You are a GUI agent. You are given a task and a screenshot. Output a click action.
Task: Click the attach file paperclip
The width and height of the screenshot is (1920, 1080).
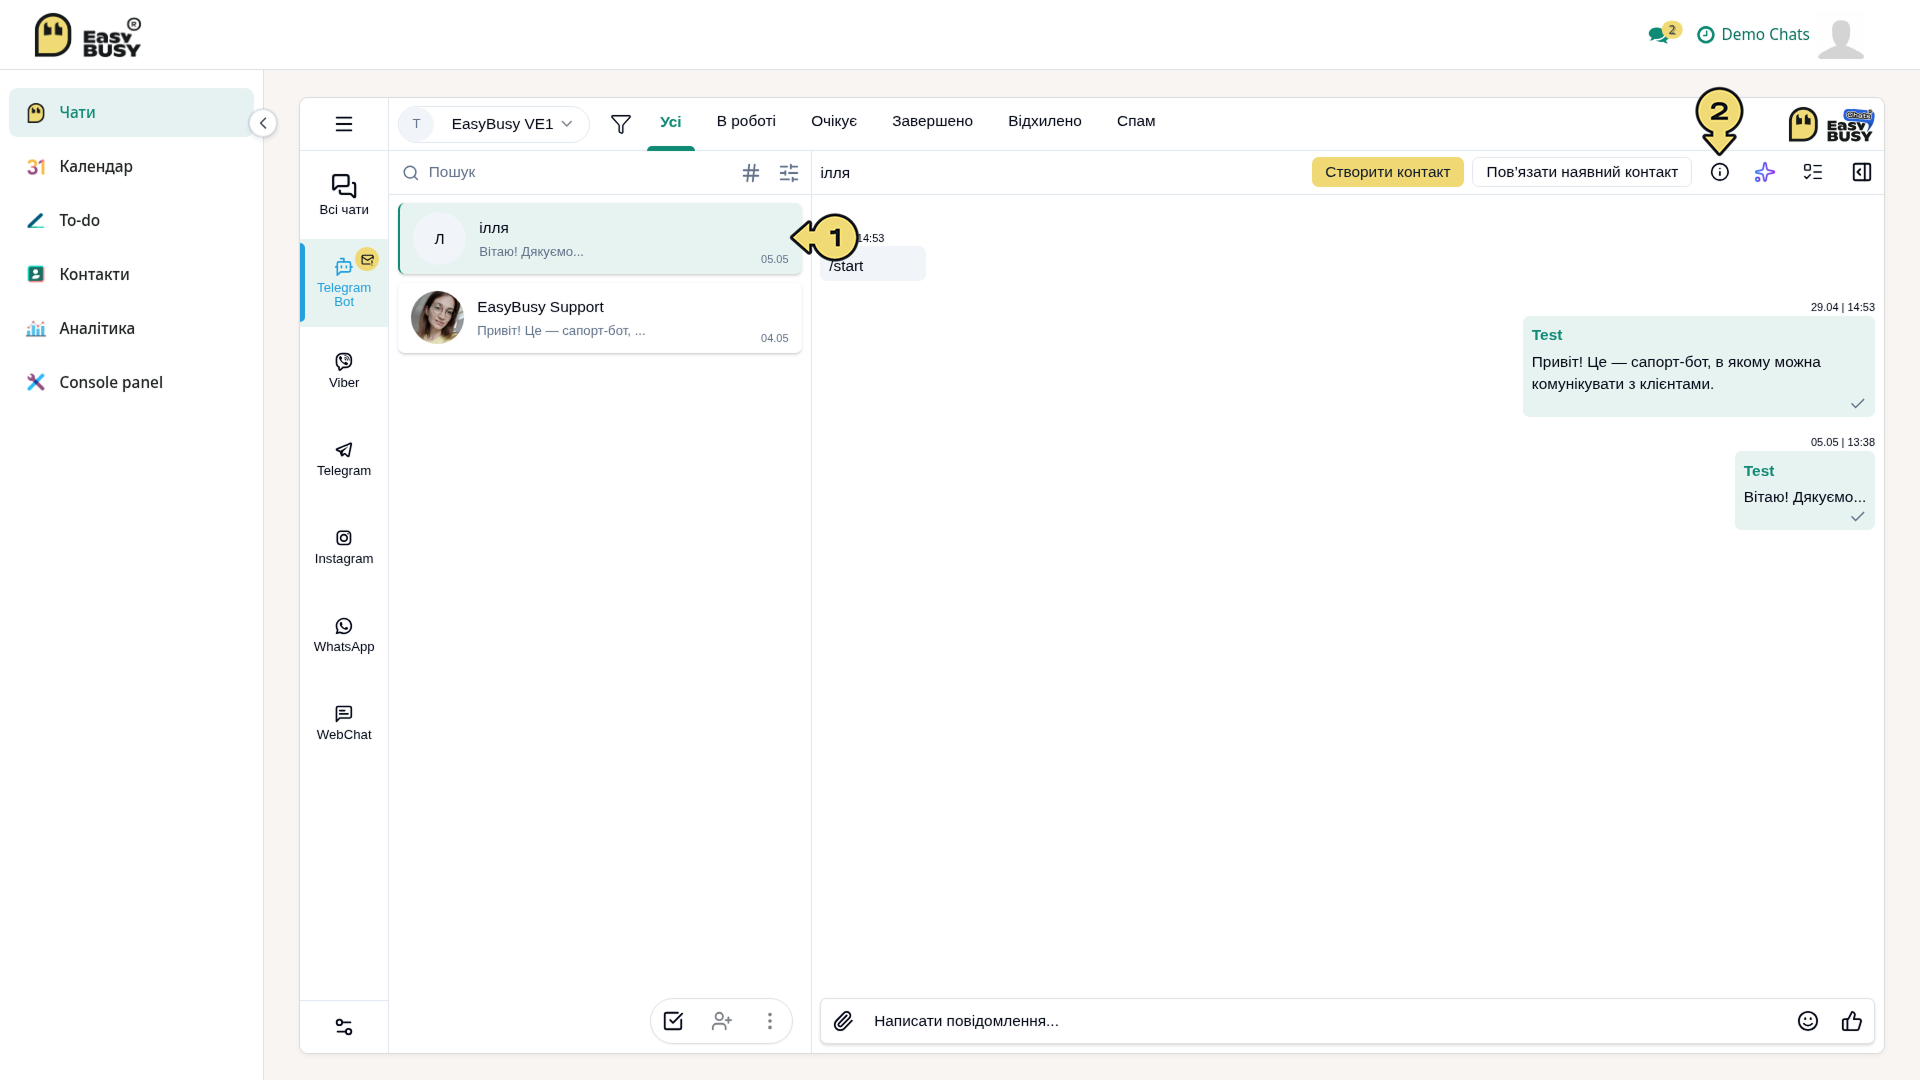coord(843,1021)
